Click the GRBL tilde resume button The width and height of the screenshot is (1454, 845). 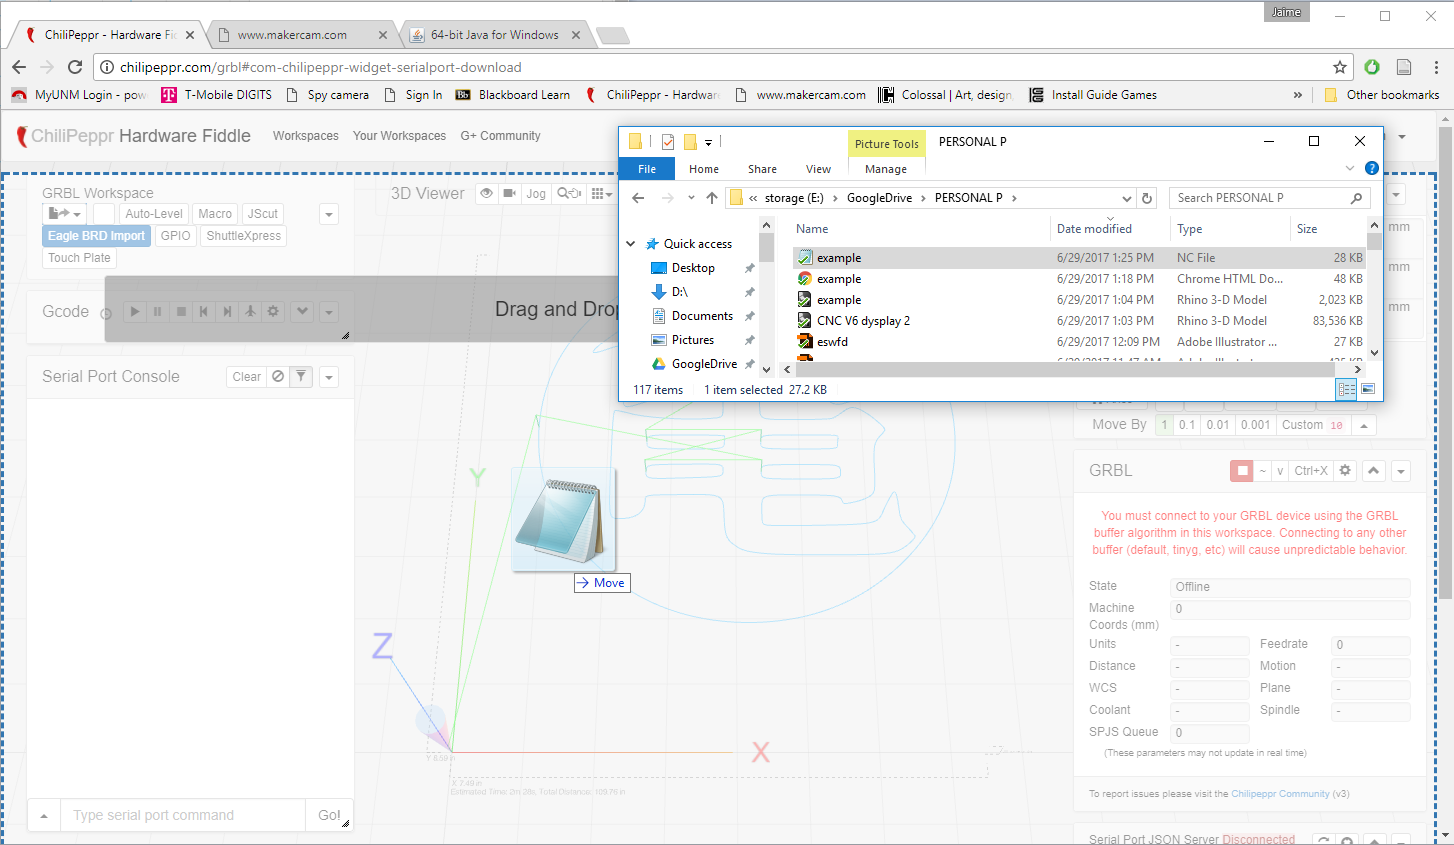pyautogui.click(x=1263, y=471)
